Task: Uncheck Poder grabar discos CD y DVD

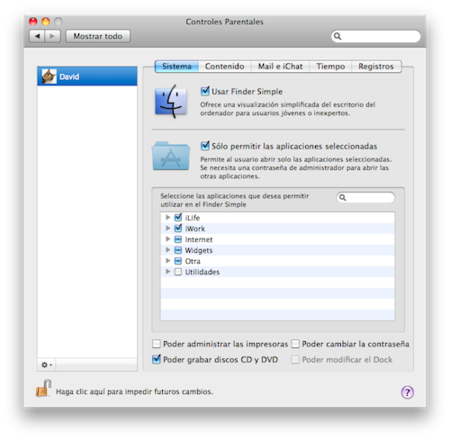Action: (x=156, y=359)
